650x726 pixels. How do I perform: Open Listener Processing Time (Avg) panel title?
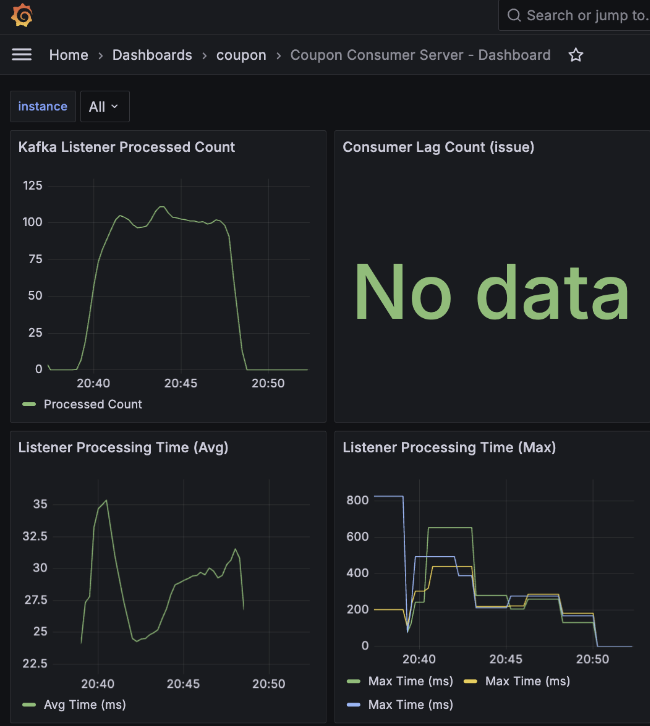click(x=123, y=447)
